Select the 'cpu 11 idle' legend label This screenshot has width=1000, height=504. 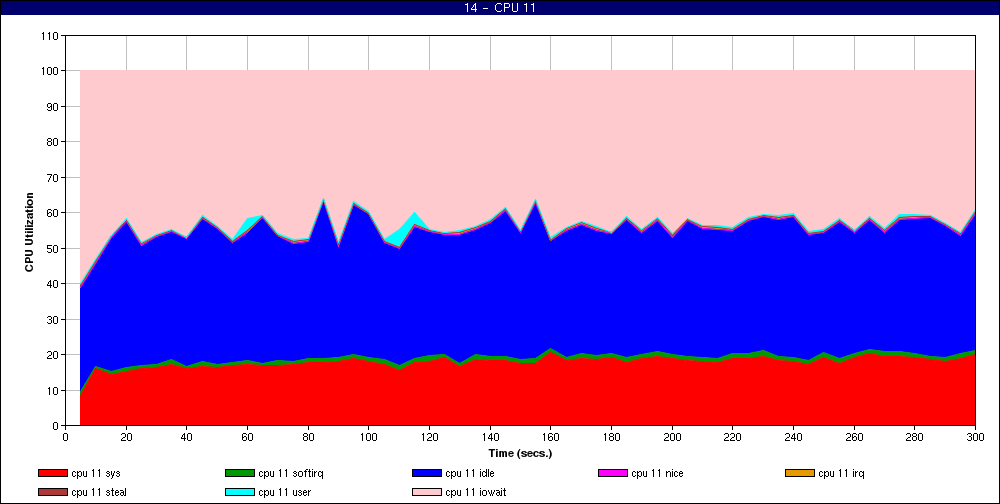pos(470,473)
